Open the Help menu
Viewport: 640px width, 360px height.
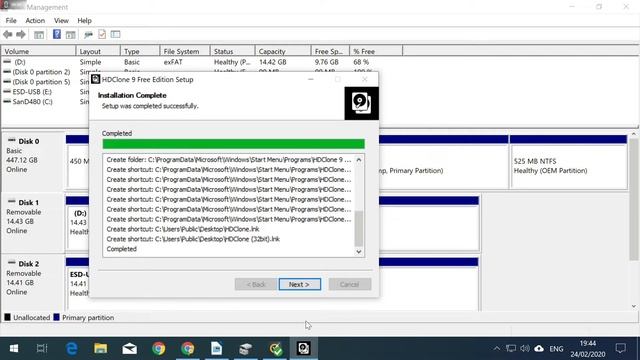(x=84, y=20)
